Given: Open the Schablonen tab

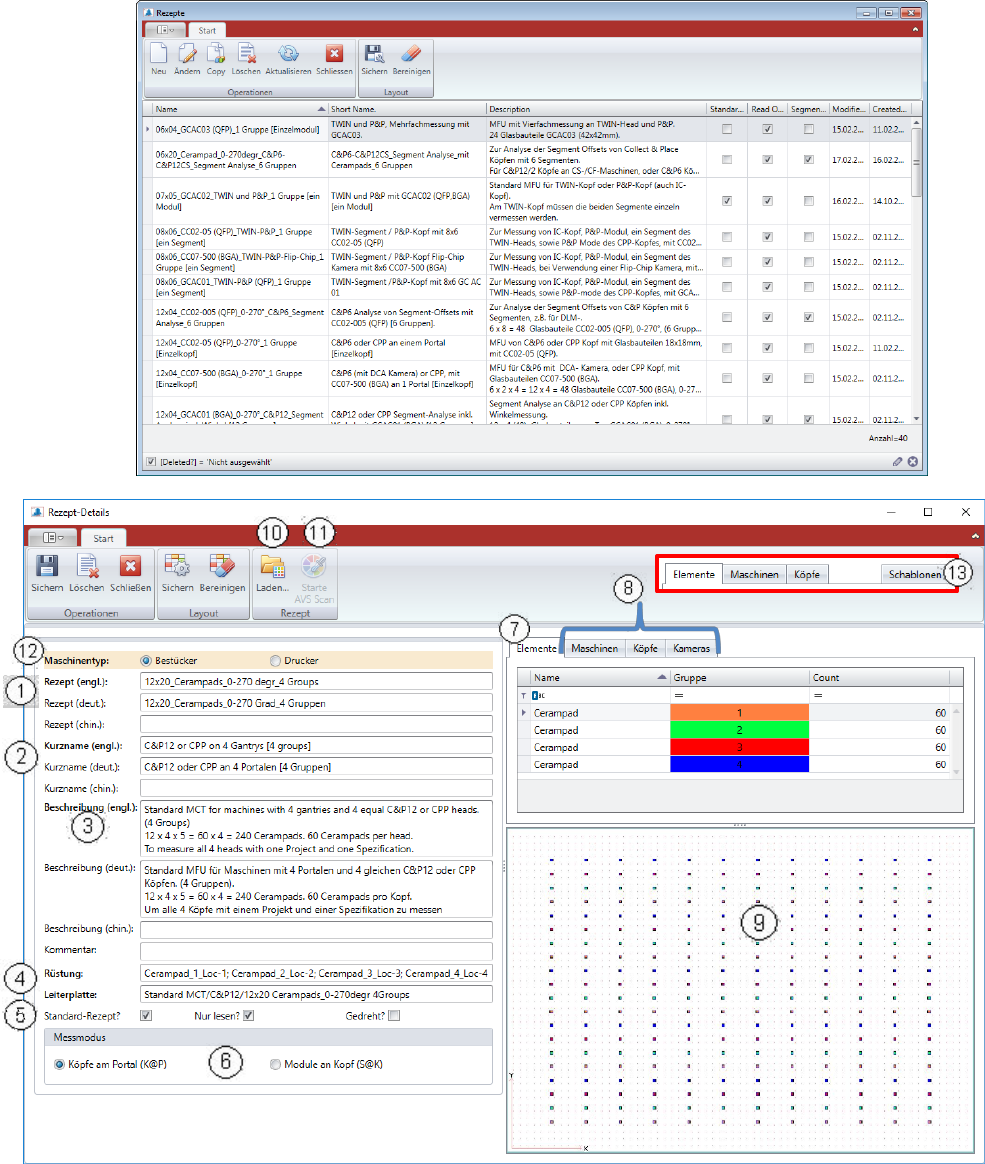Looking at the screenshot, I should 914,575.
